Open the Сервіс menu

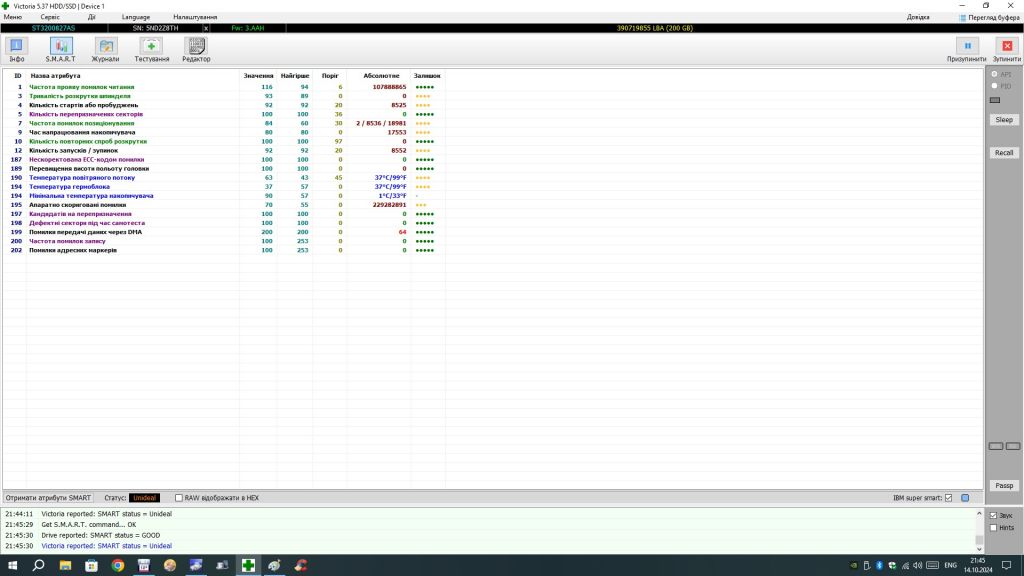[x=50, y=17]
